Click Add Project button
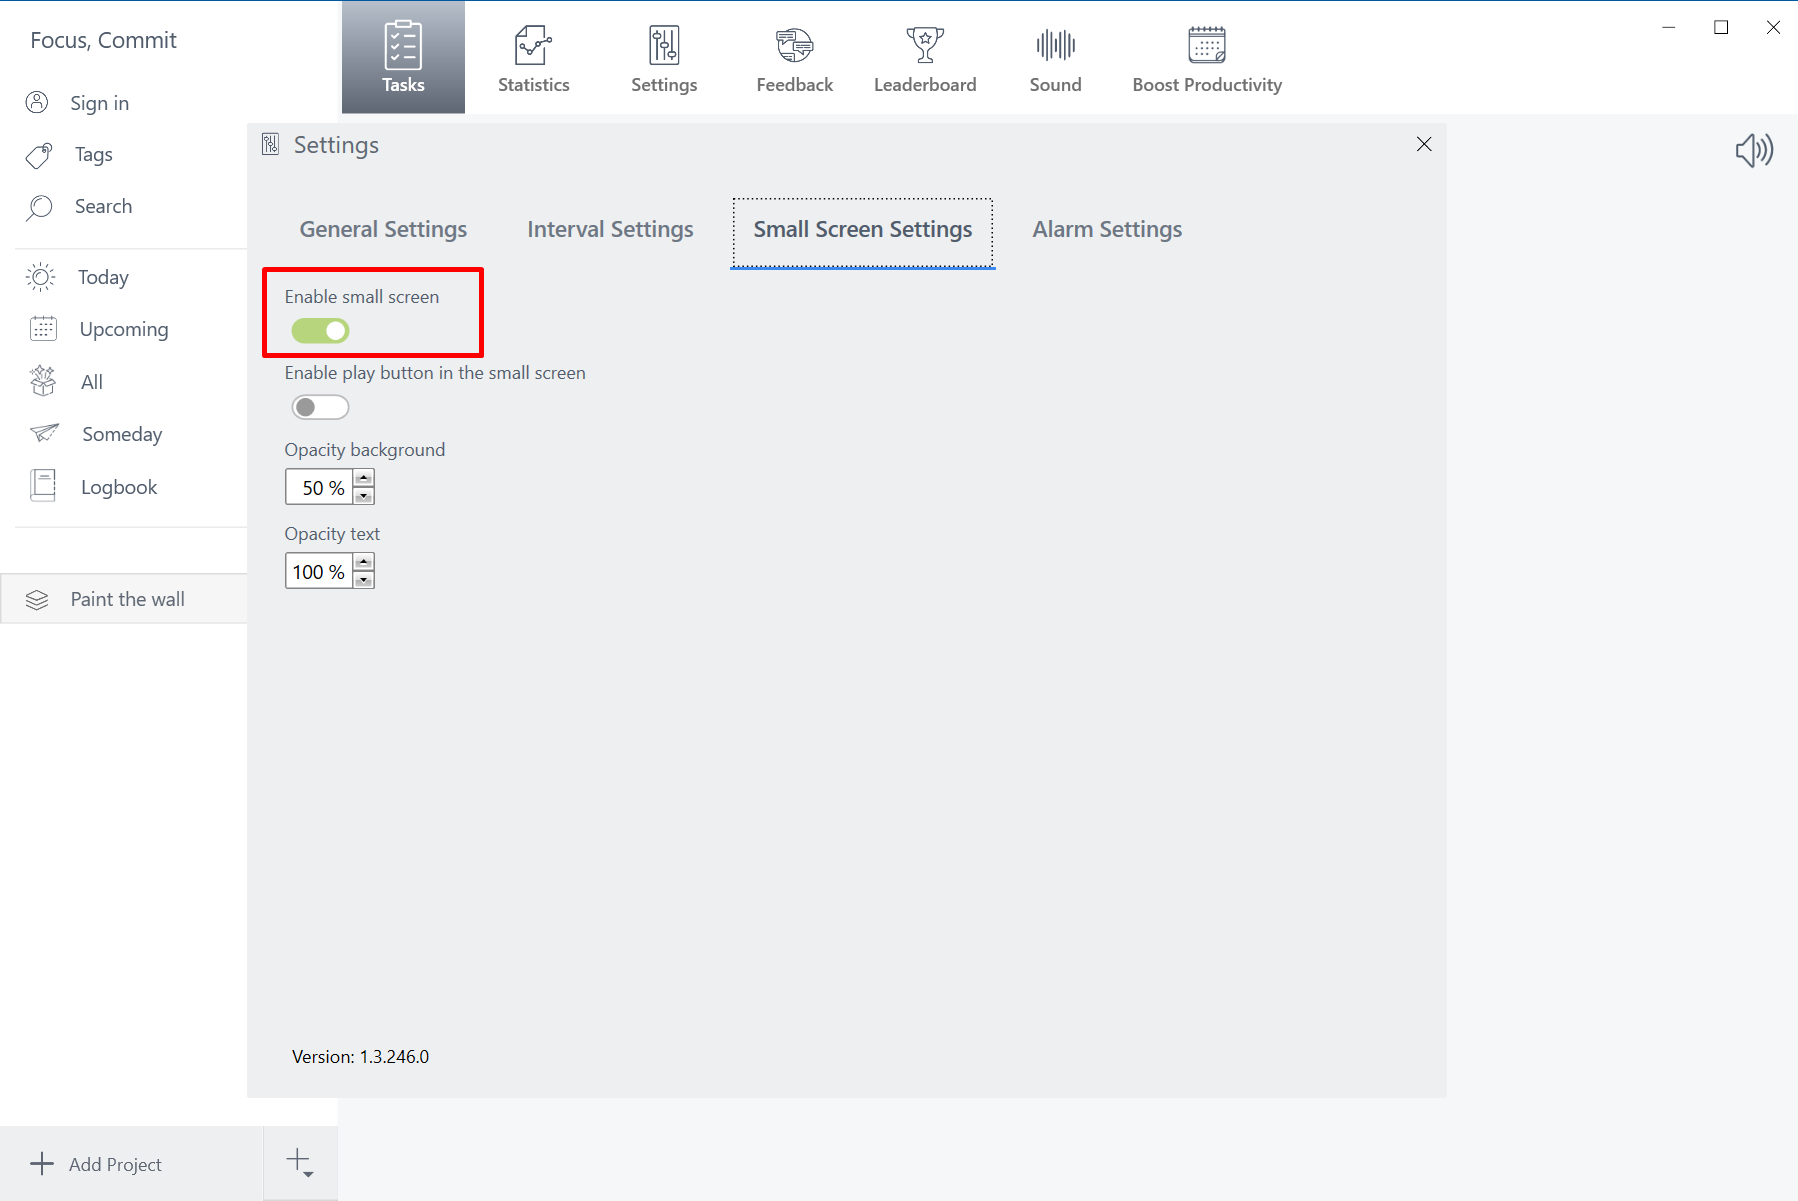The image size is (1798, 1201). (x=114, y=1164)
